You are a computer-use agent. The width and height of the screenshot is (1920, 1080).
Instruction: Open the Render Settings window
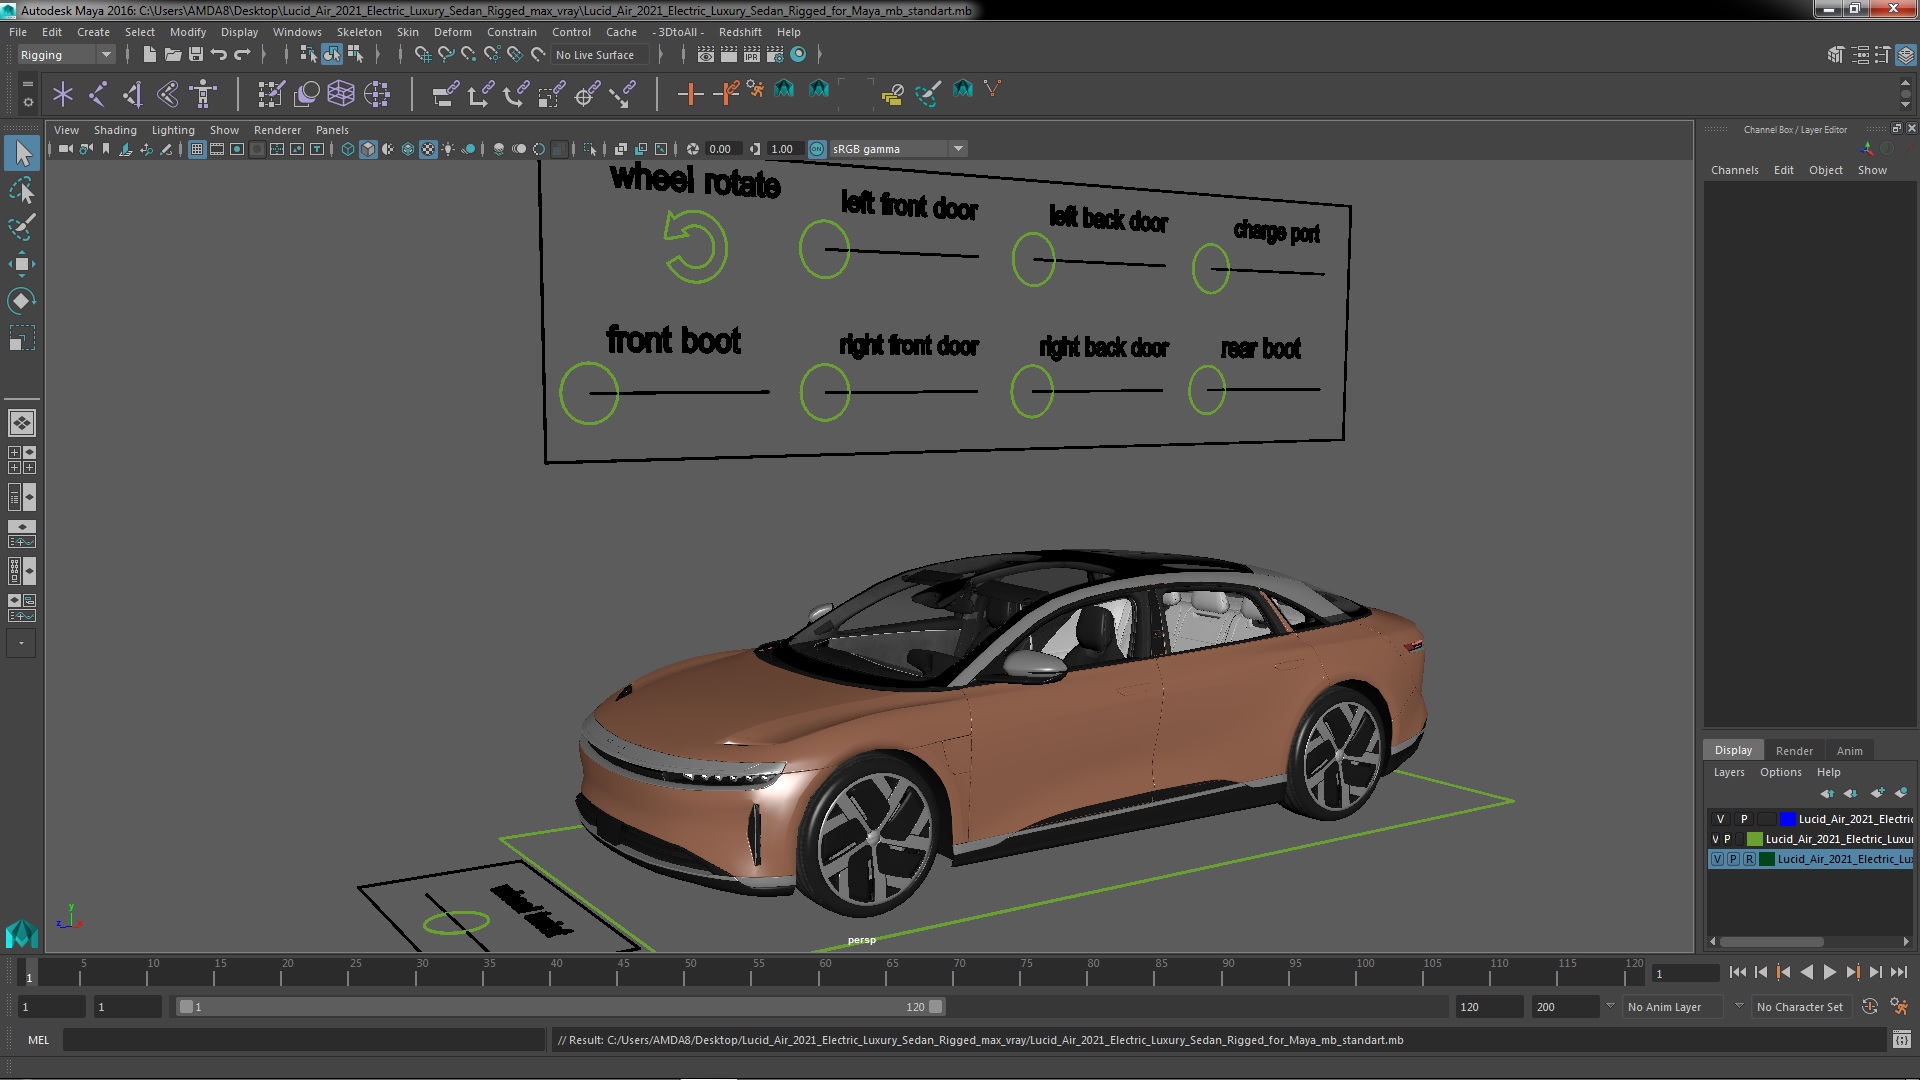click(x=774, y=54)
